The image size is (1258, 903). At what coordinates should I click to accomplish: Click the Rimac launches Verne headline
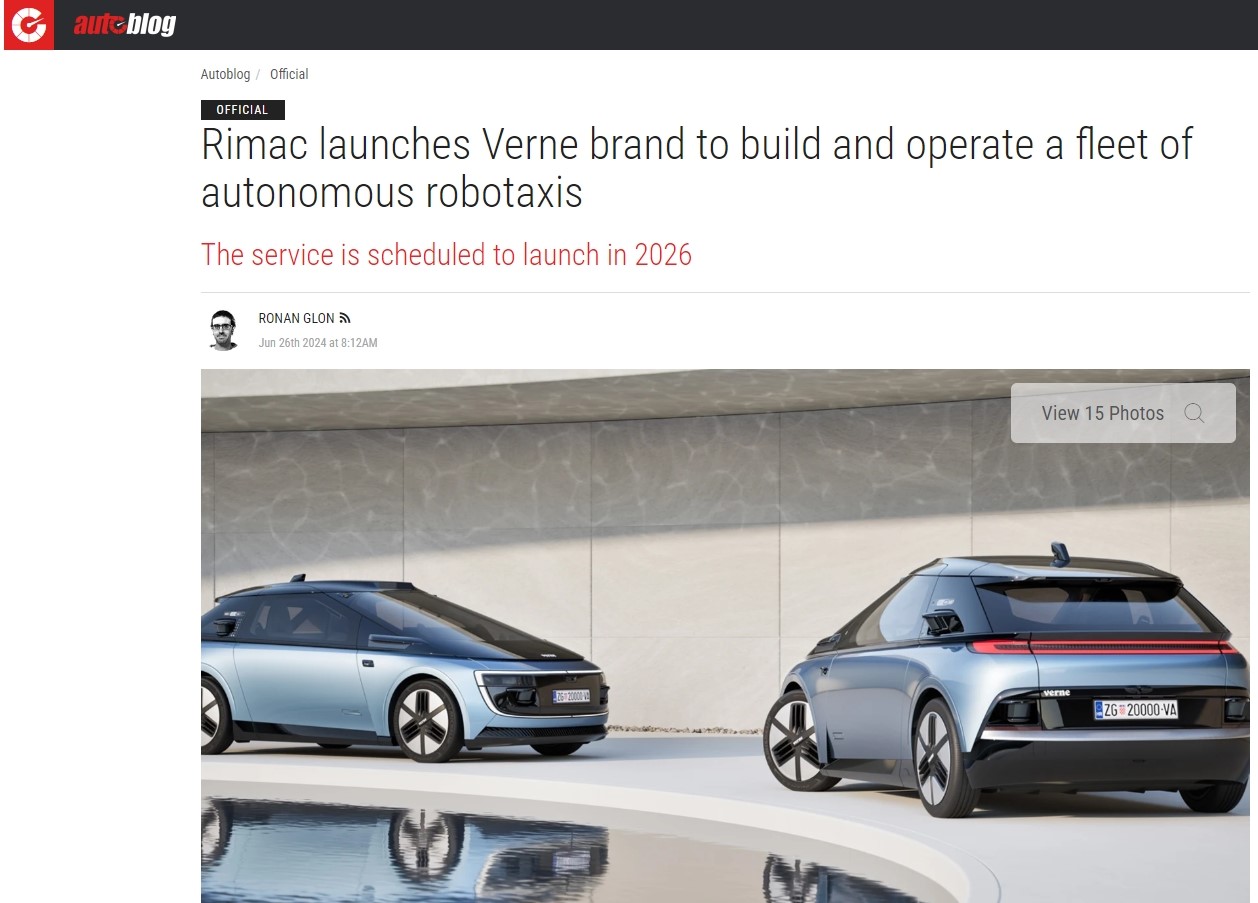pyautogui.click(x=697, y=168)
